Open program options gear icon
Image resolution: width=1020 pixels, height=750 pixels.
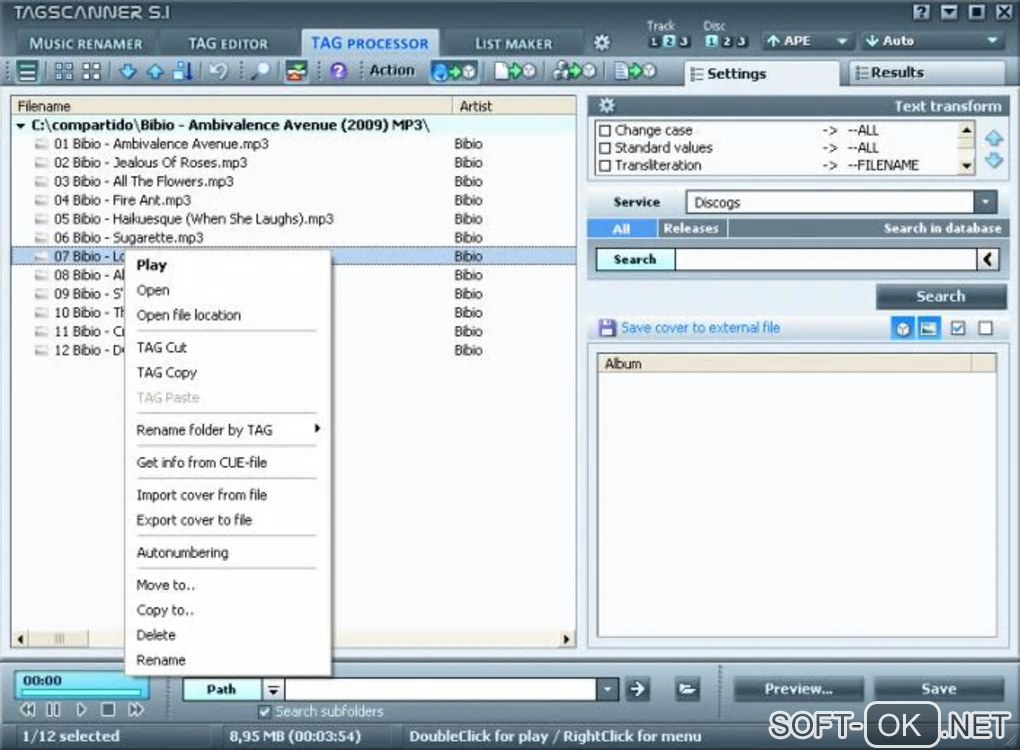(x=602, y=43)
